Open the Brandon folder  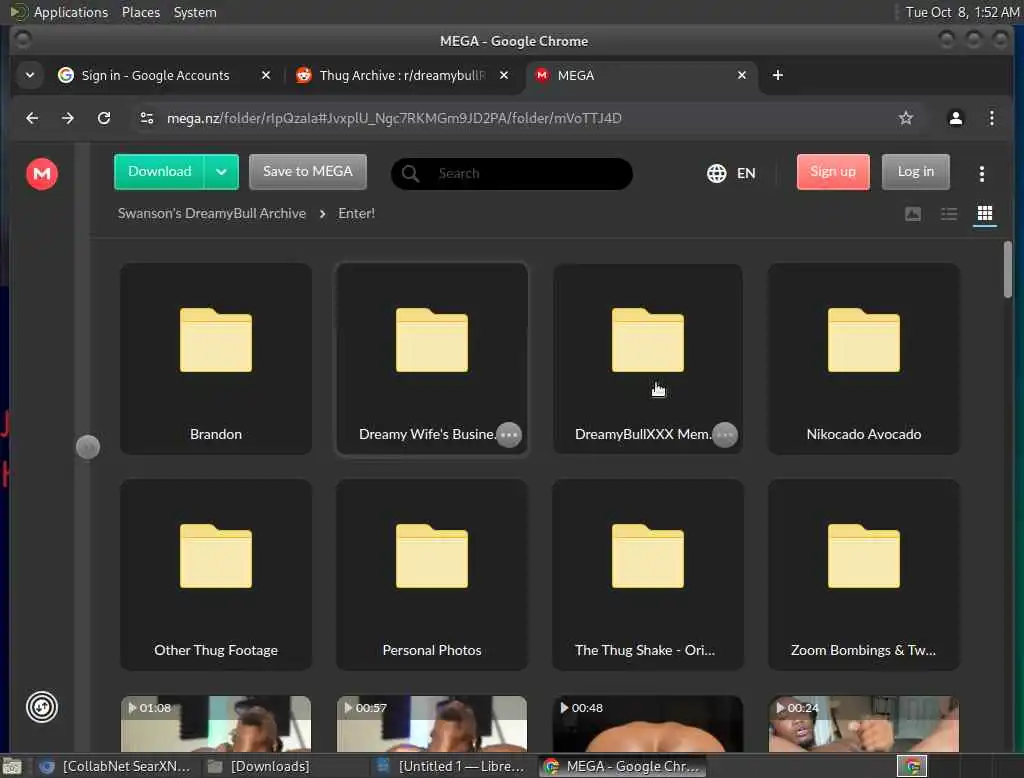(x=216, y=358)
